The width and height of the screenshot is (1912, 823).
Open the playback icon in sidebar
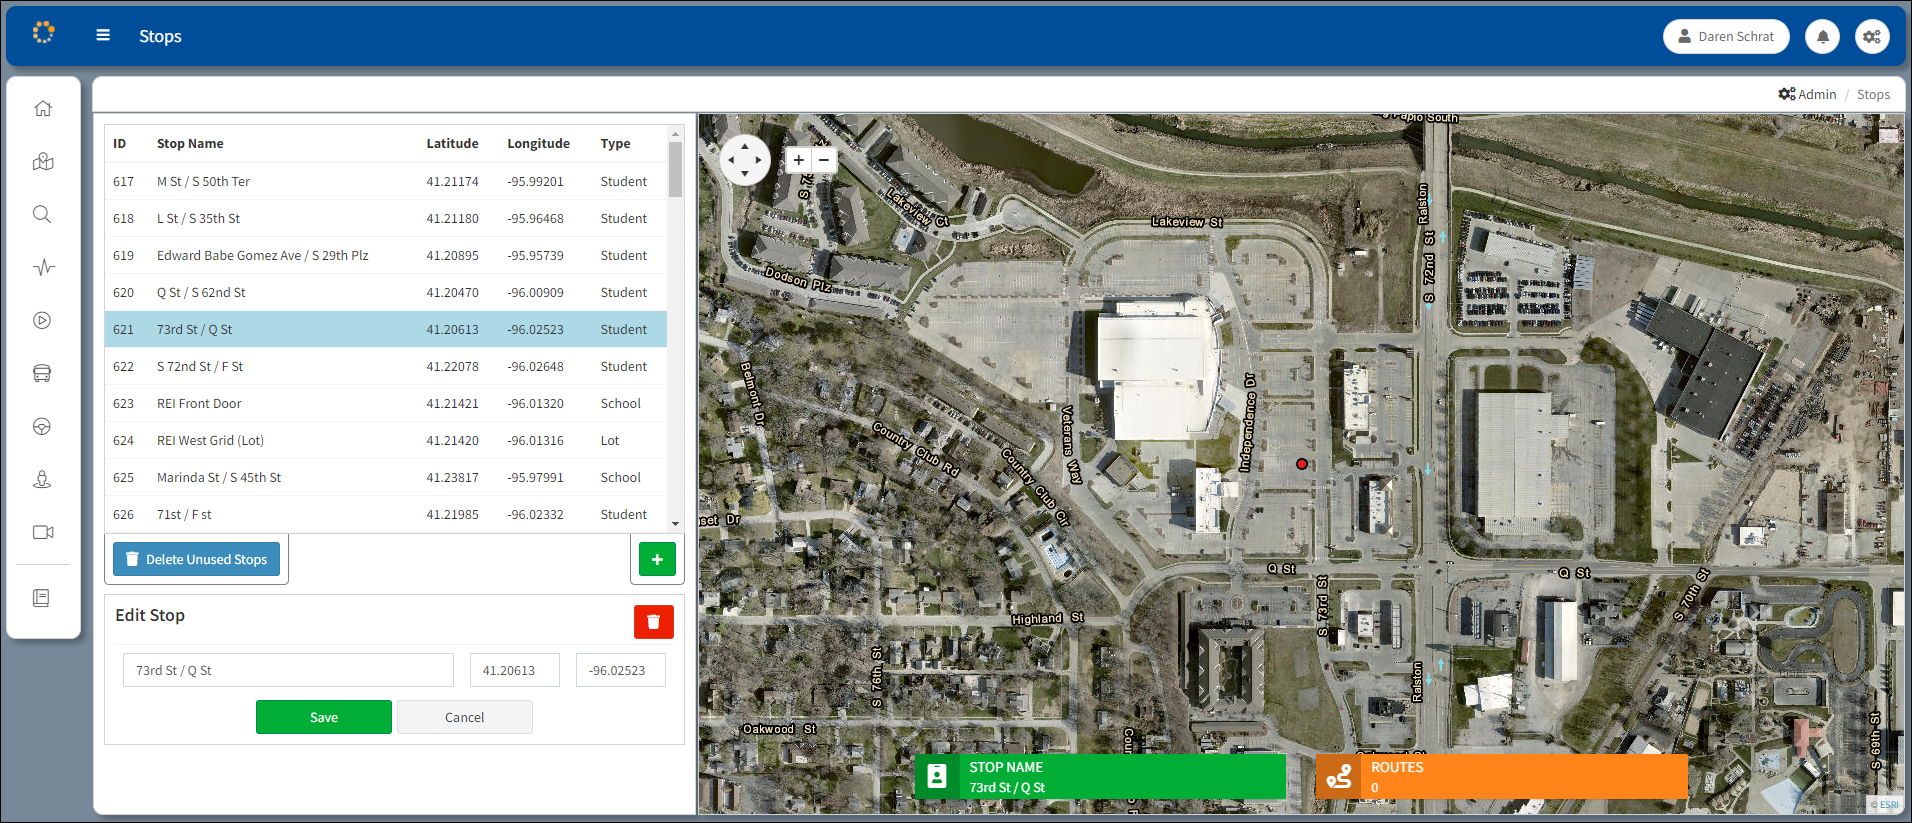point(42,320)
